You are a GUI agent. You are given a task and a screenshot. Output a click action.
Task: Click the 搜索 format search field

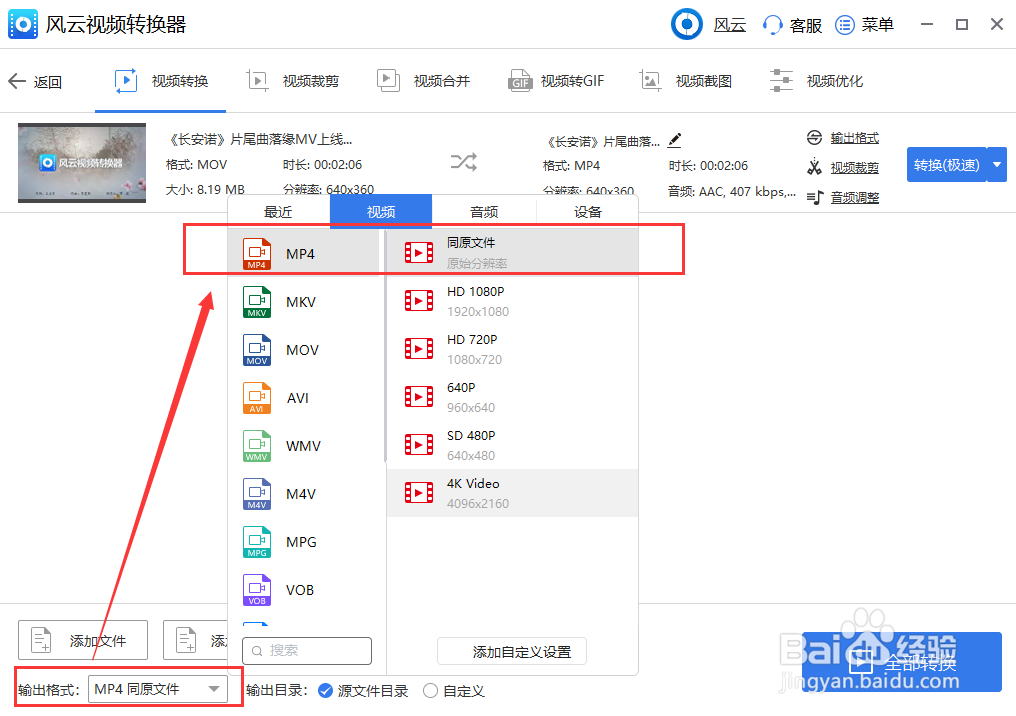[306, 651]
